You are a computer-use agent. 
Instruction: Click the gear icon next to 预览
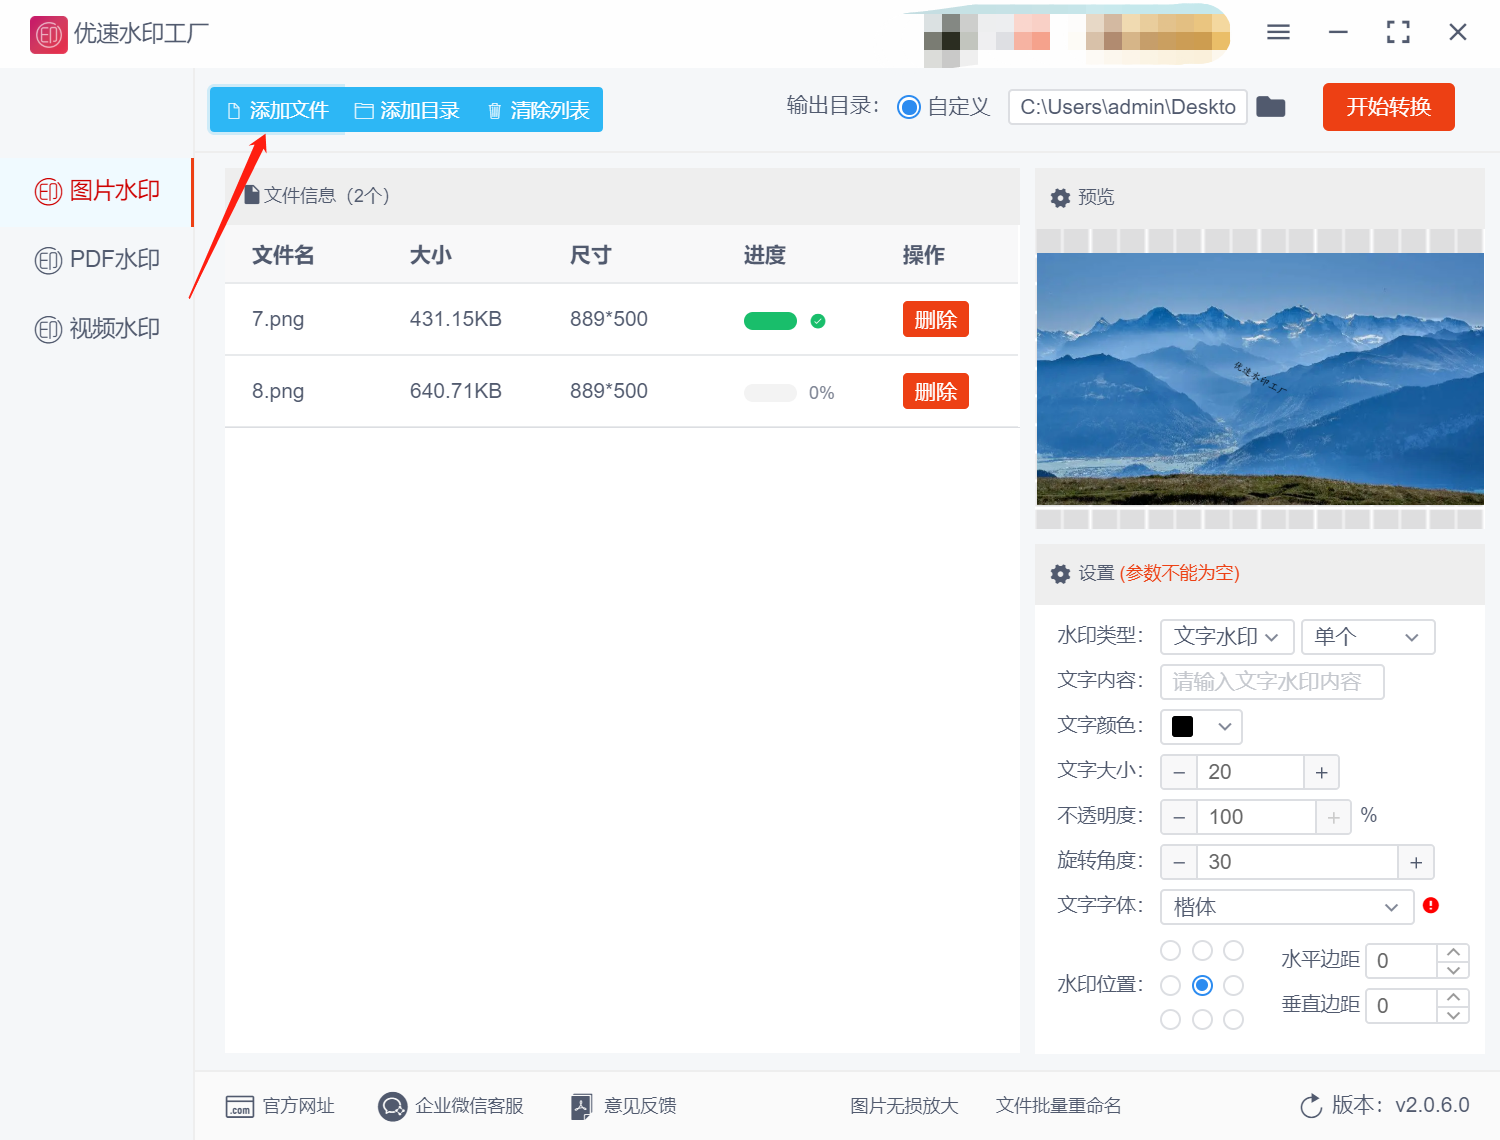pyautogui.click(x=1061, y=198)
